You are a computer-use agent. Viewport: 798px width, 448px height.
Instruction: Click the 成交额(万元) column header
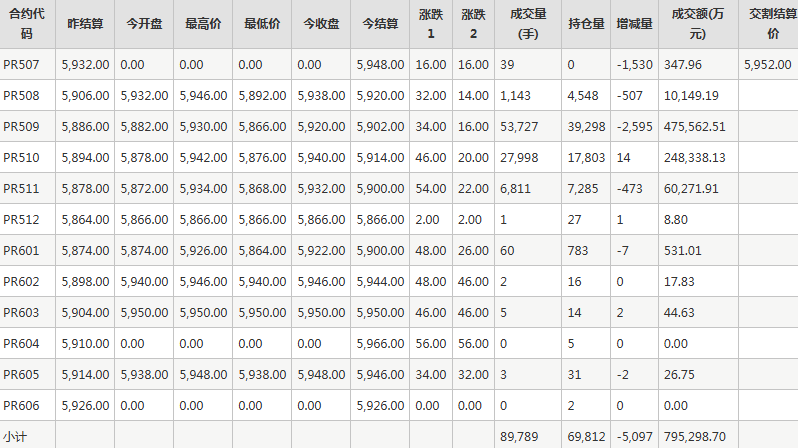[x=698, y=24]
